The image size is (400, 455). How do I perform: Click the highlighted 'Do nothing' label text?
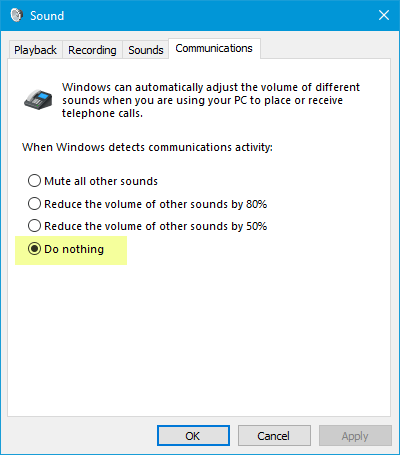pyautogui.click(x=74, y=249)
